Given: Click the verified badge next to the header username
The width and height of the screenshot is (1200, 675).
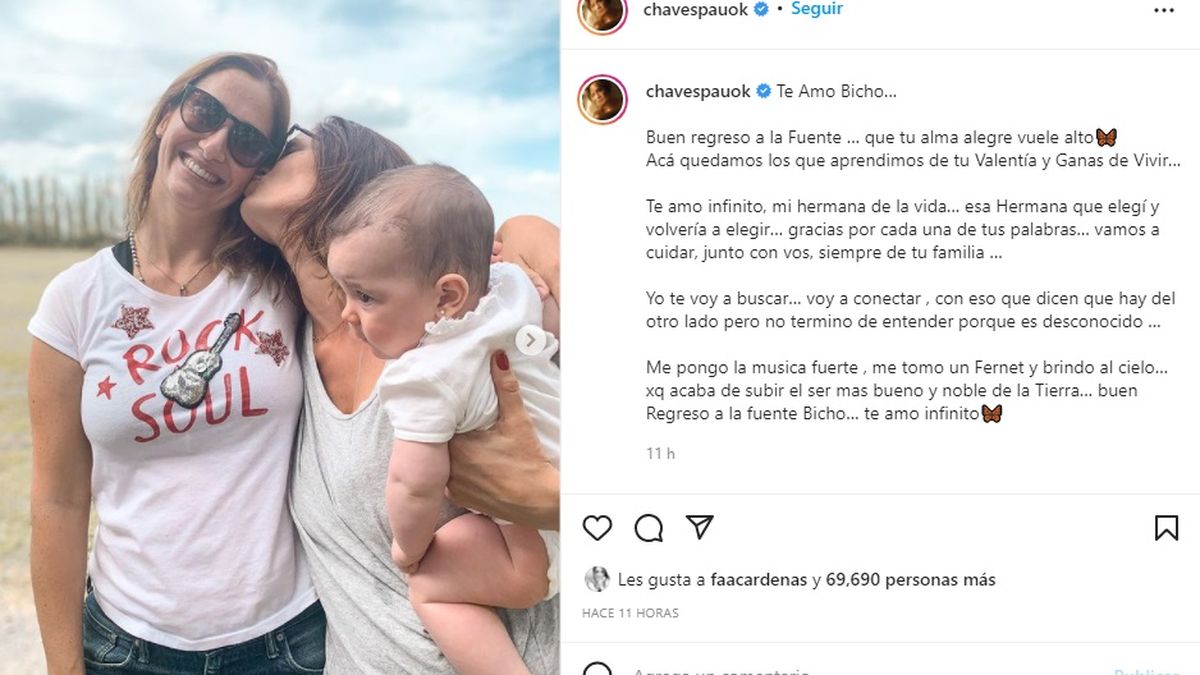Looking at the screenshot, I should 760,9.
